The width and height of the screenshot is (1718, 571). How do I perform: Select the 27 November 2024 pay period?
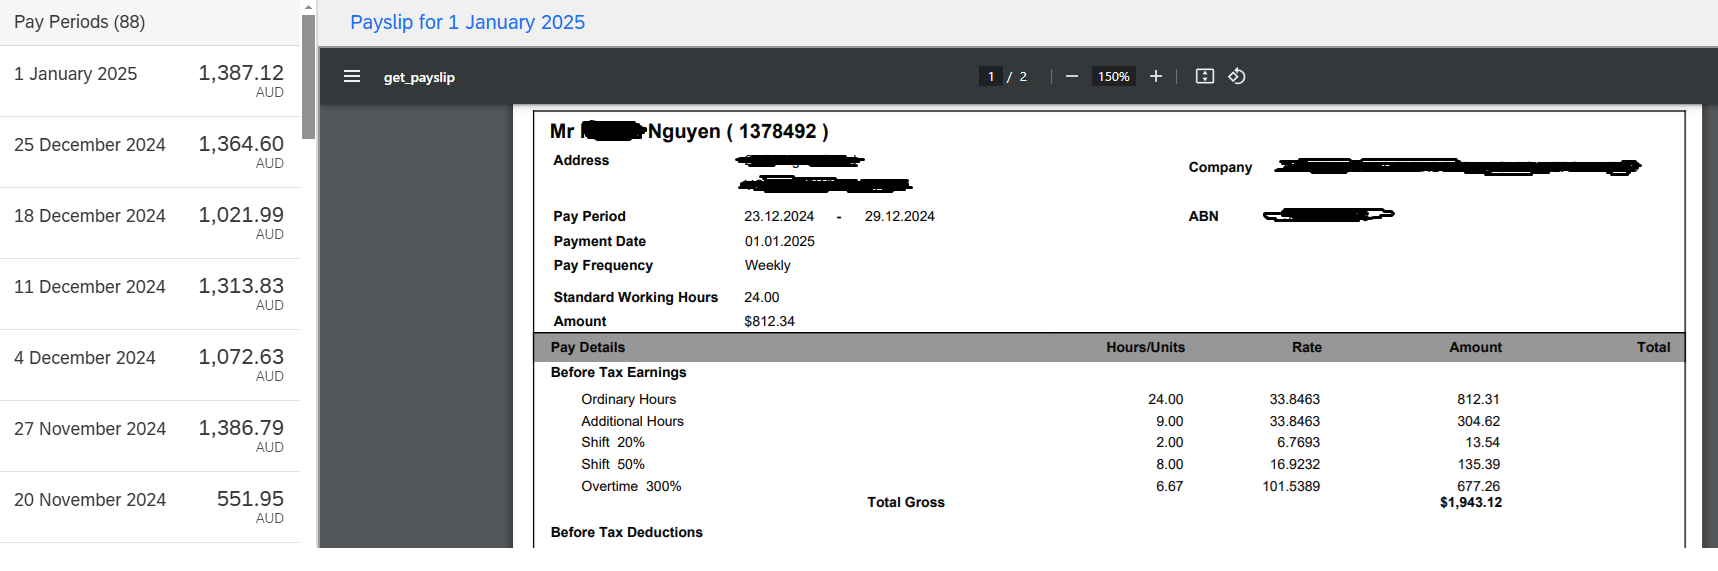(x=150, y=436)
